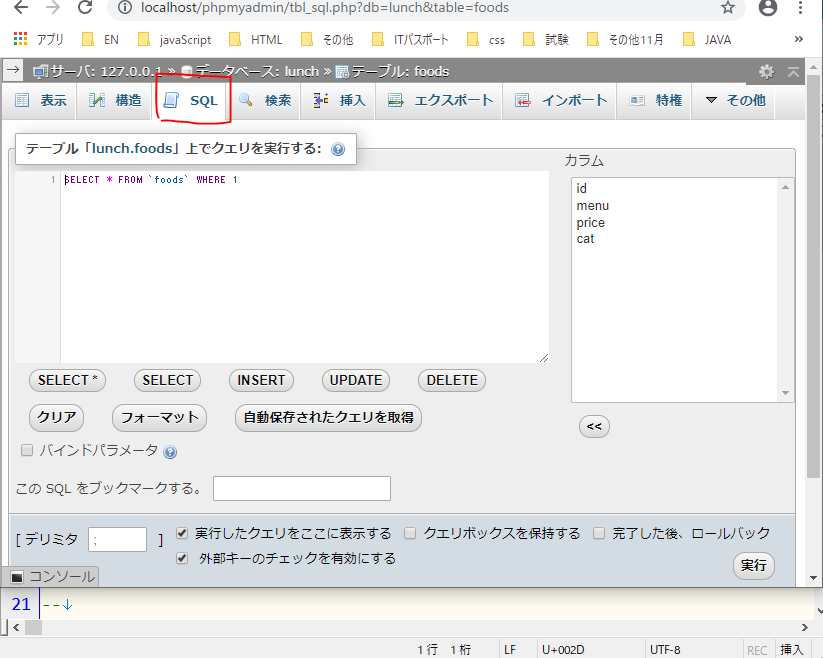Select the menu column in list
The height and width of the screenshot is (658, 823).
(x=593, y=206)
